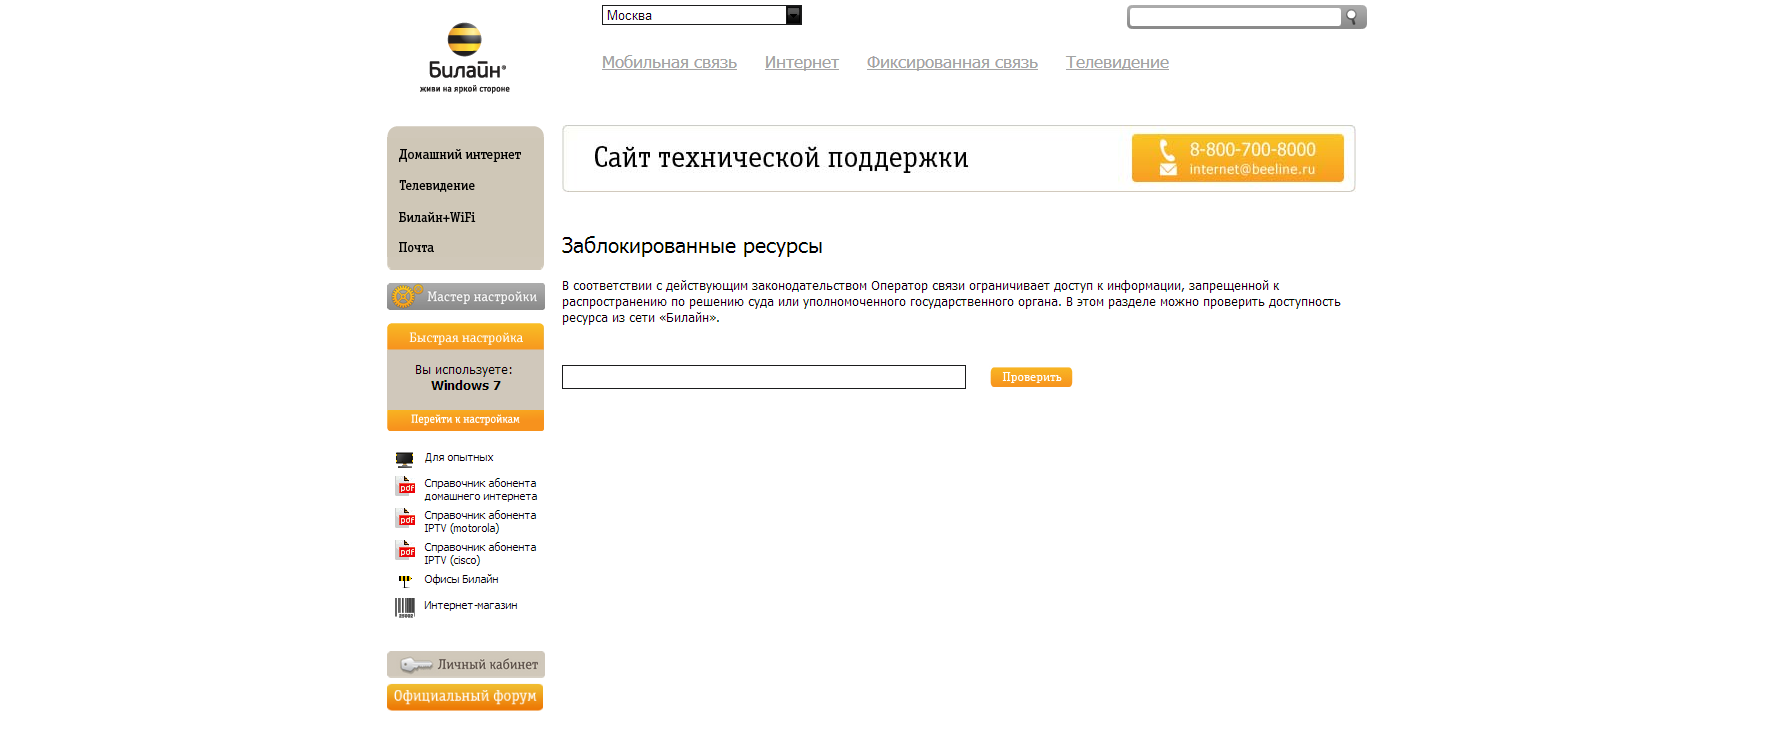Viewport: 1789px width, 742px height.
Task: Open the Москва city dropdown arrow
Action: (794, 15)
